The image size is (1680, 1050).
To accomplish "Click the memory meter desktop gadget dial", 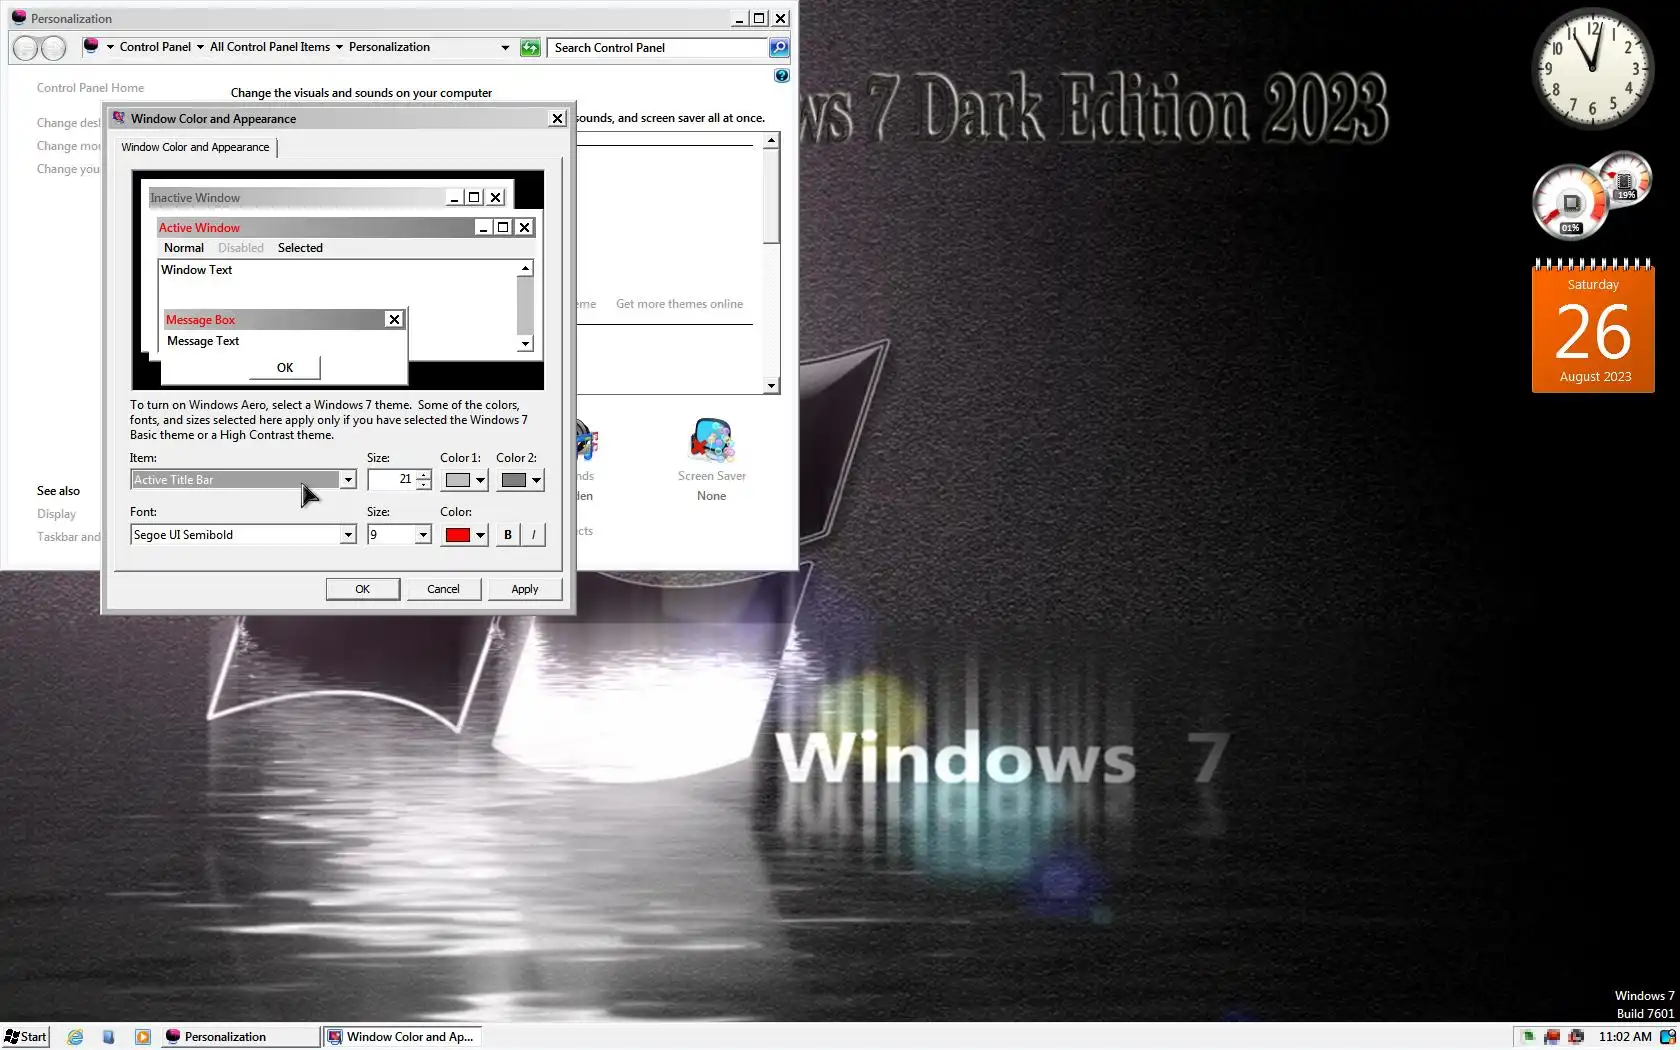I will coord(1624,179).
